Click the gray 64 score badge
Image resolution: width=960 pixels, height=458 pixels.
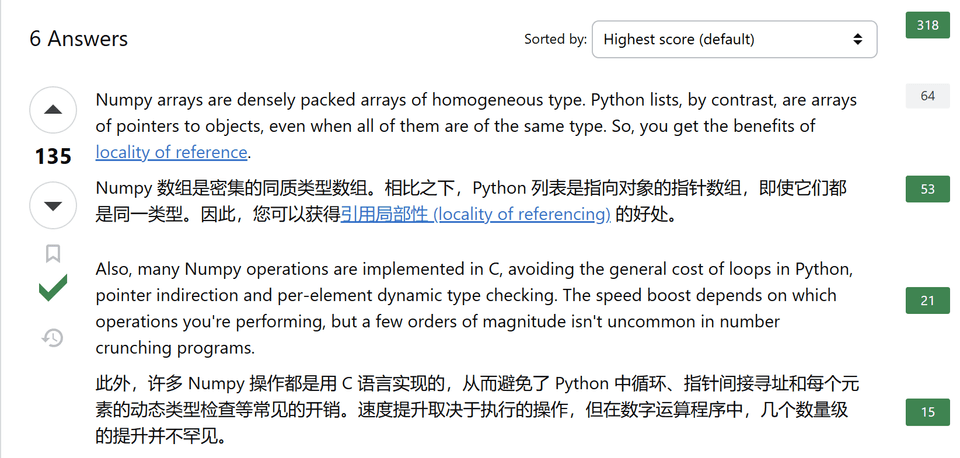point(927,96)
